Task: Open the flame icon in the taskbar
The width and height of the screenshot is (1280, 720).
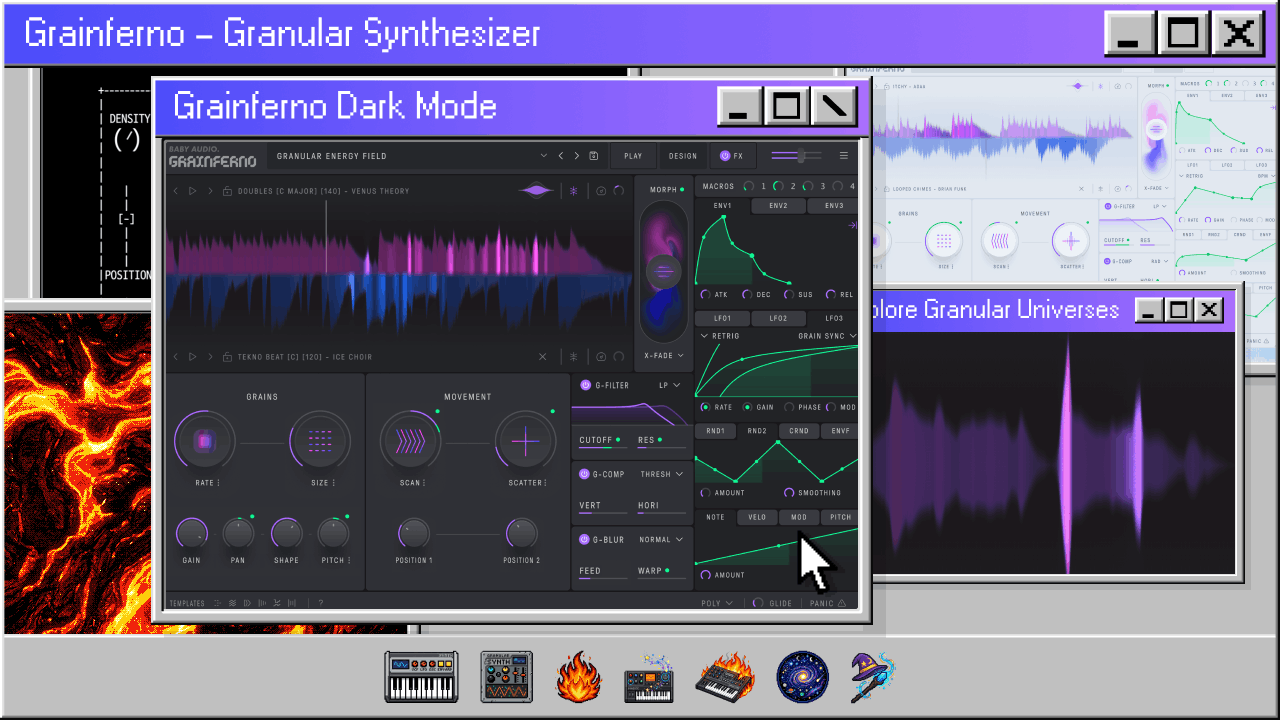Action: pos(579,677)
